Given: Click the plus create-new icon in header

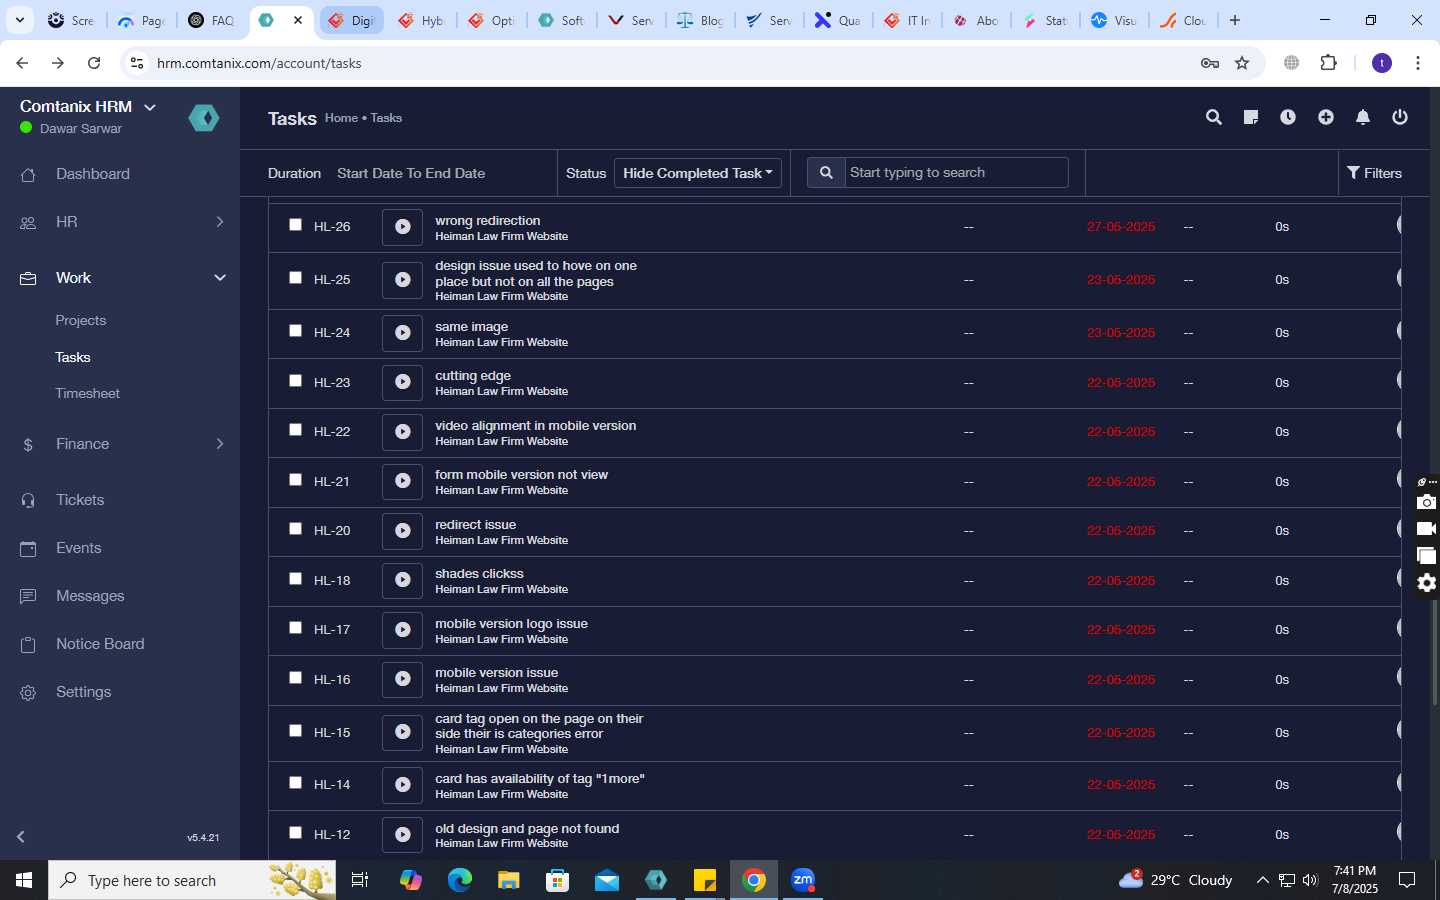Looking at the screenshot, I should click(x=1326, y=118).
